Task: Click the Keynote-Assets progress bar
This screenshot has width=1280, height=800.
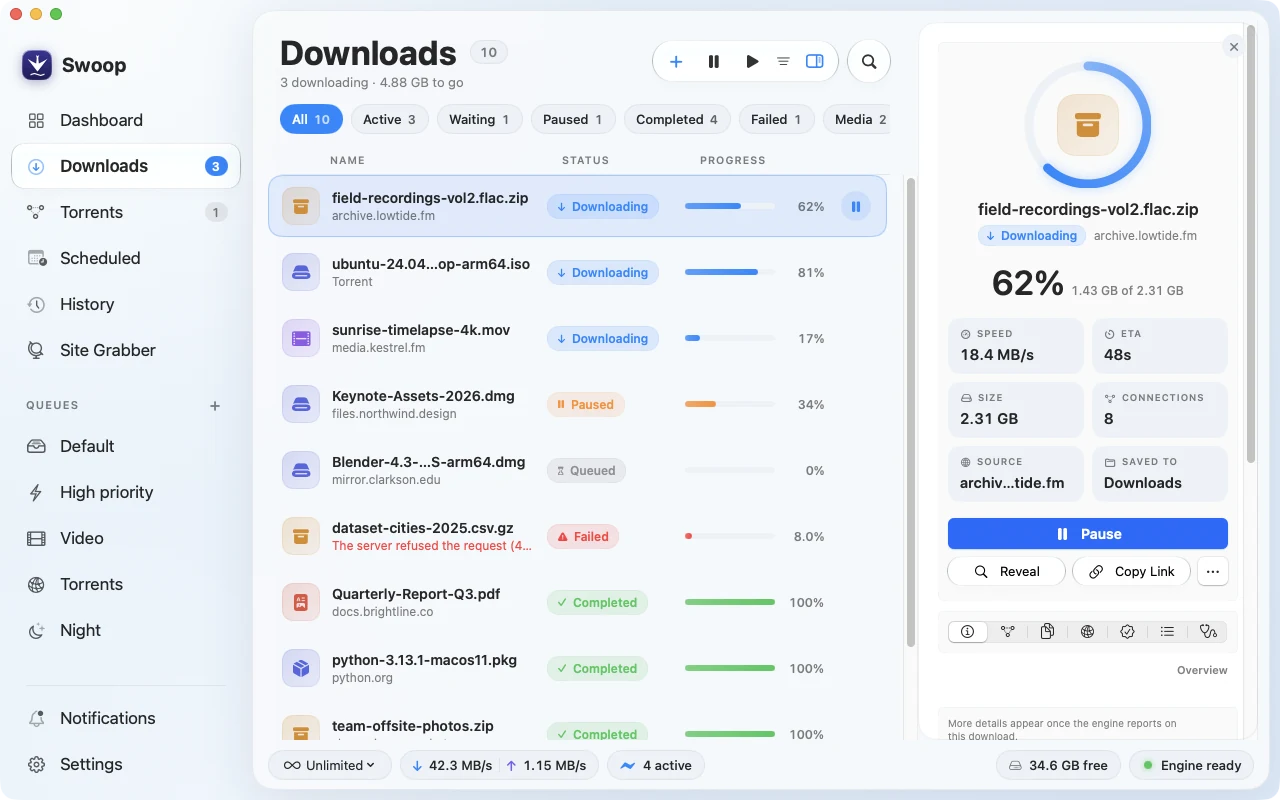Action: click(x=730, y=404)
